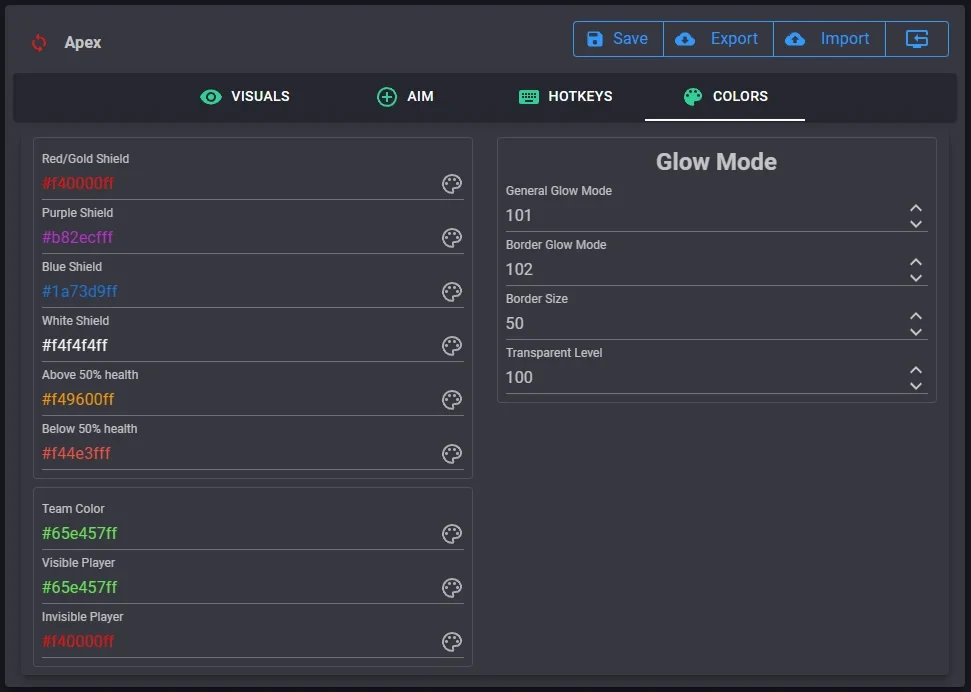Open the AIM tab

point(405,97)
